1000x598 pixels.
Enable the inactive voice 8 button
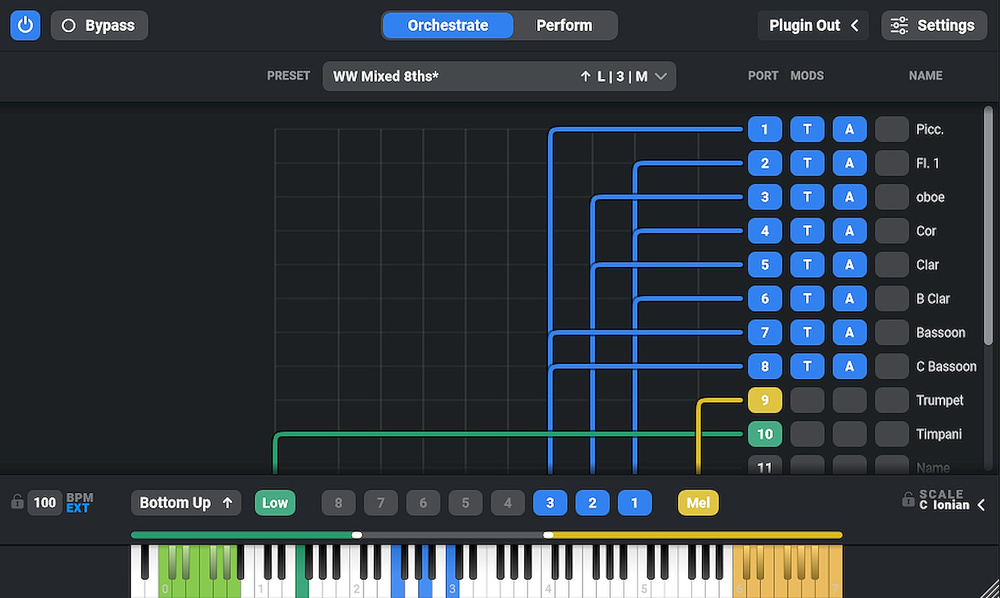click(338, 503)
